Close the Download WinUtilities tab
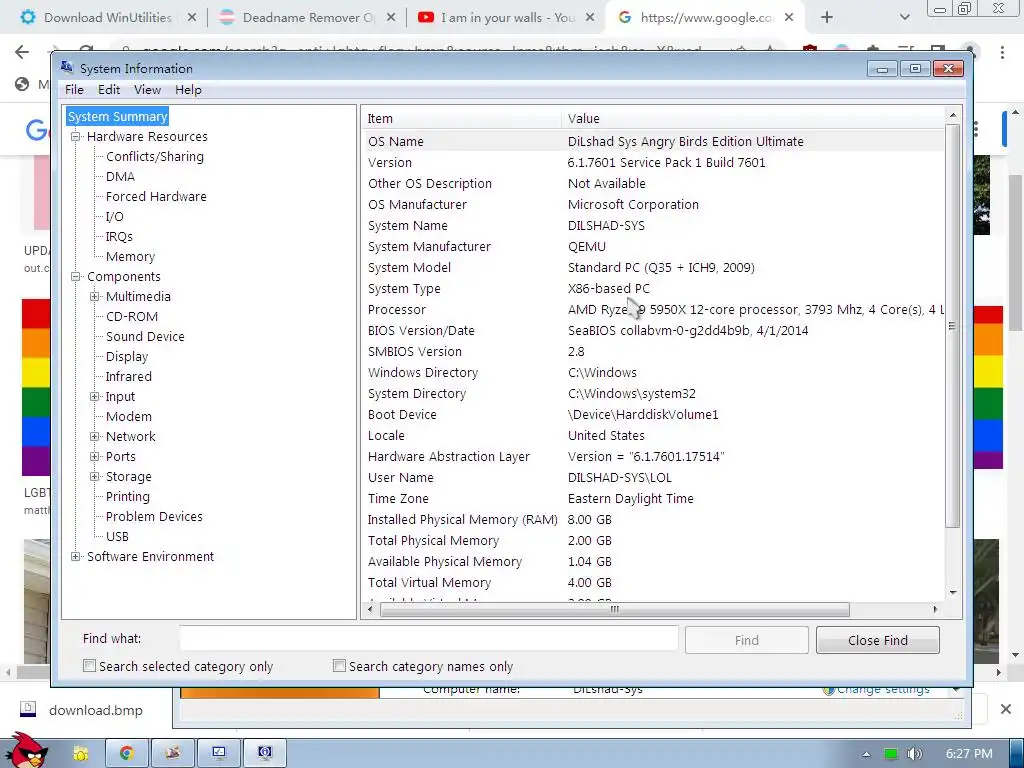 [x=191, y=18]
